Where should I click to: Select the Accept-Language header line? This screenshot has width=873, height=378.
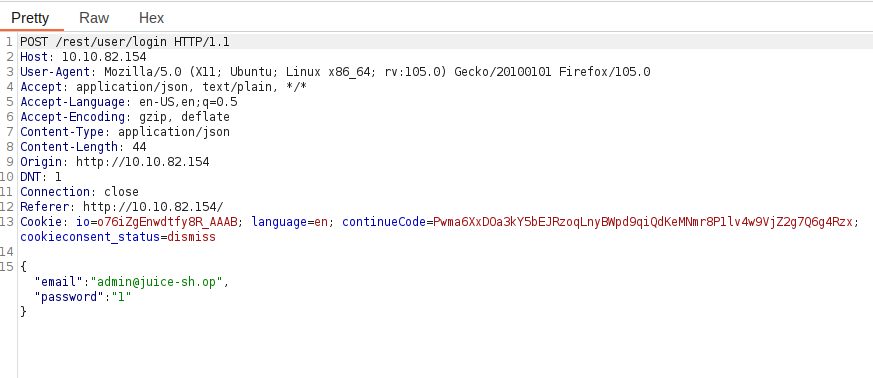pyautogui.click(x=129, y=102)
